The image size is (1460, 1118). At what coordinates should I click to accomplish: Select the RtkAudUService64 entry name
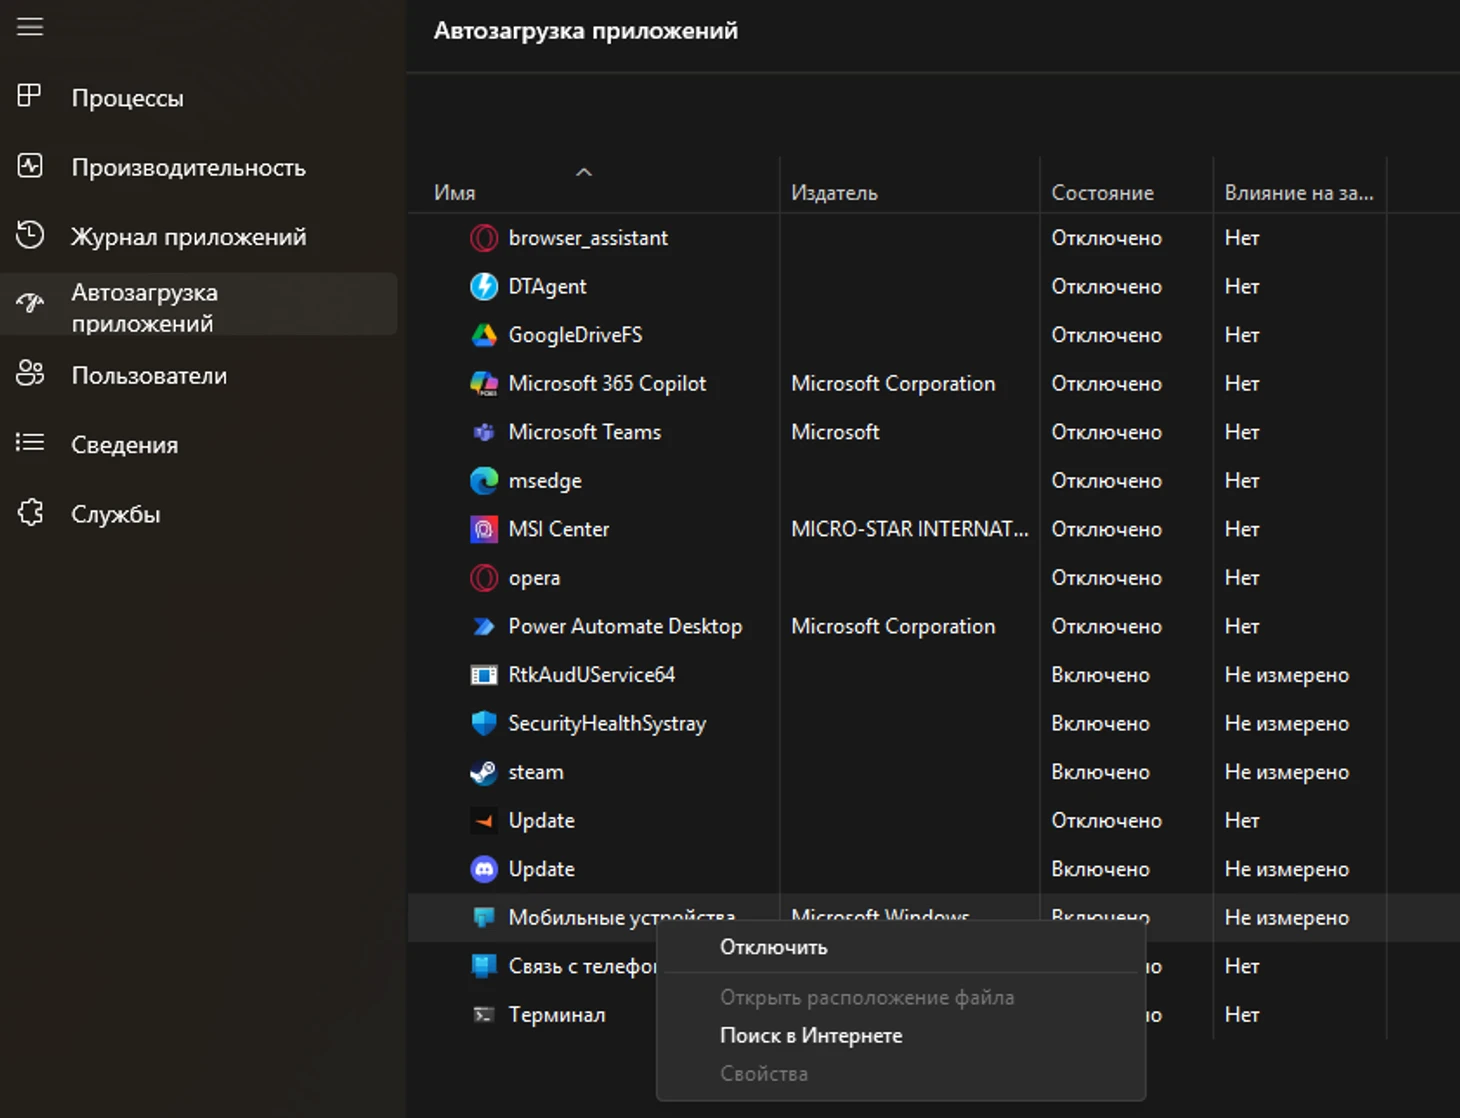tap(592, 675)
